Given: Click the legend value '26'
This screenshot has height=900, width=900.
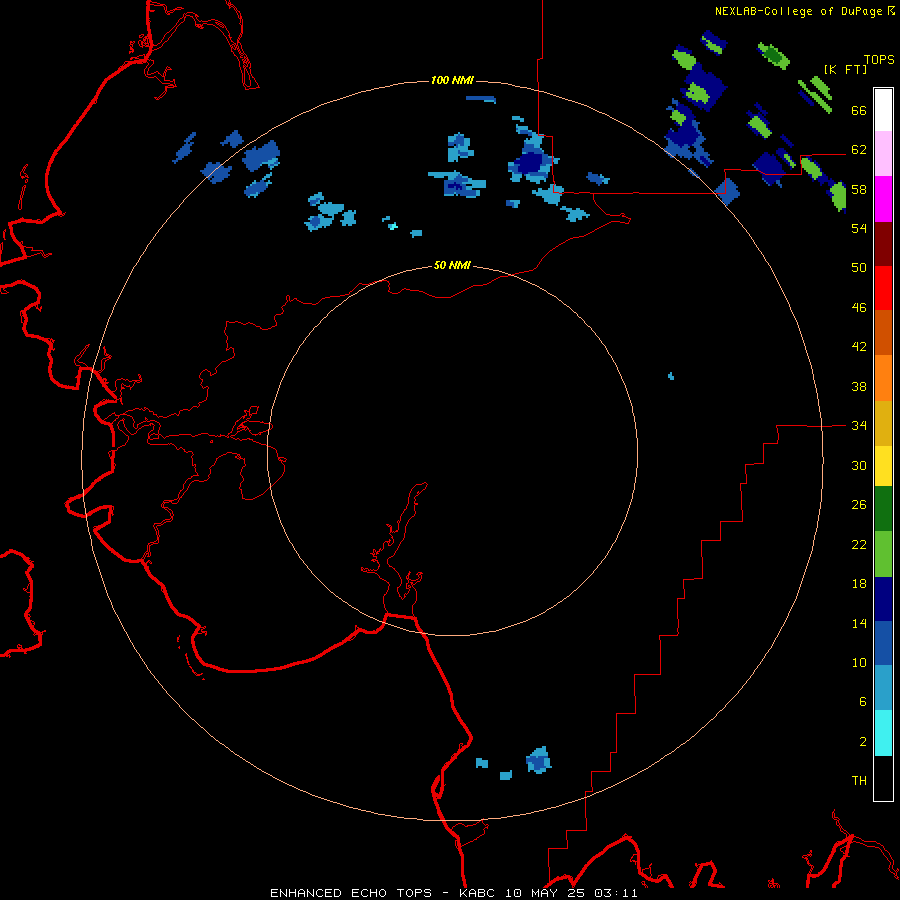Looking at the screenshot, I should click(859, 505).
